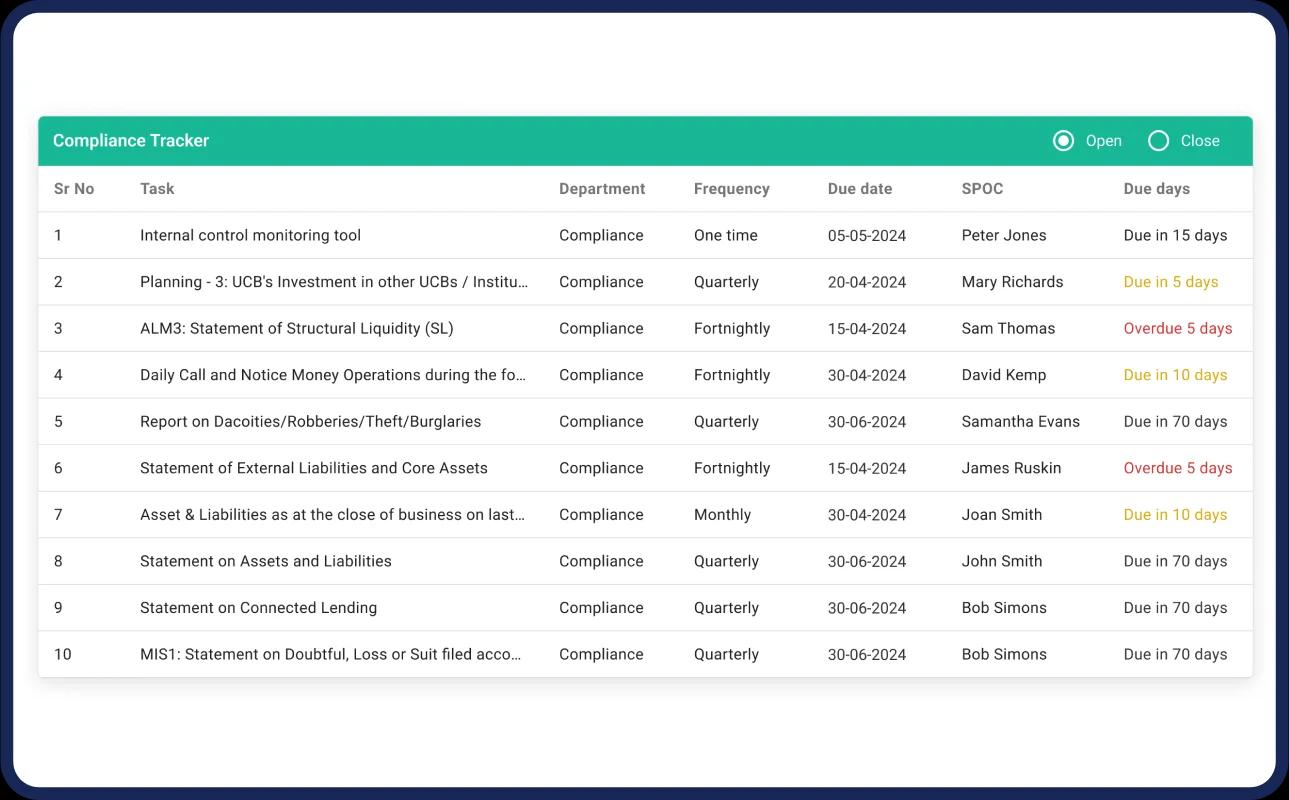Click SPOC name John Smith
Image resolution: width=1289 pixels, height=800 pixels.
(x=1002, y=561)
